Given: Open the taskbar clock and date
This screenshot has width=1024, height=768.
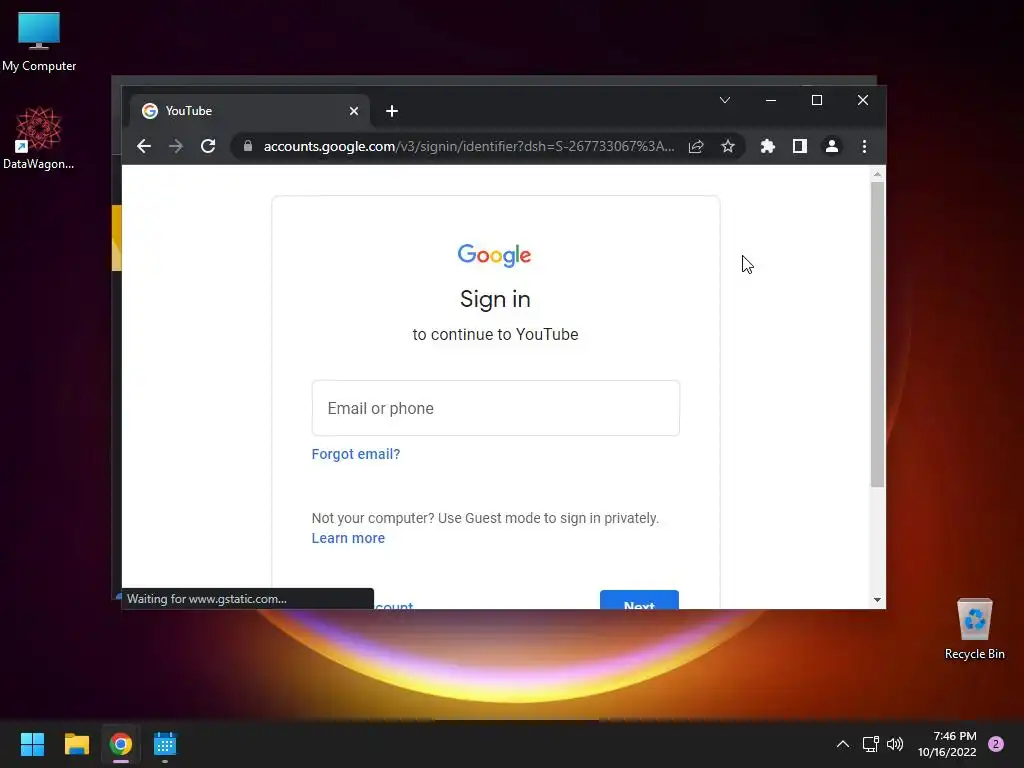Looking at the screenshot, I should [x=947, y=744].
